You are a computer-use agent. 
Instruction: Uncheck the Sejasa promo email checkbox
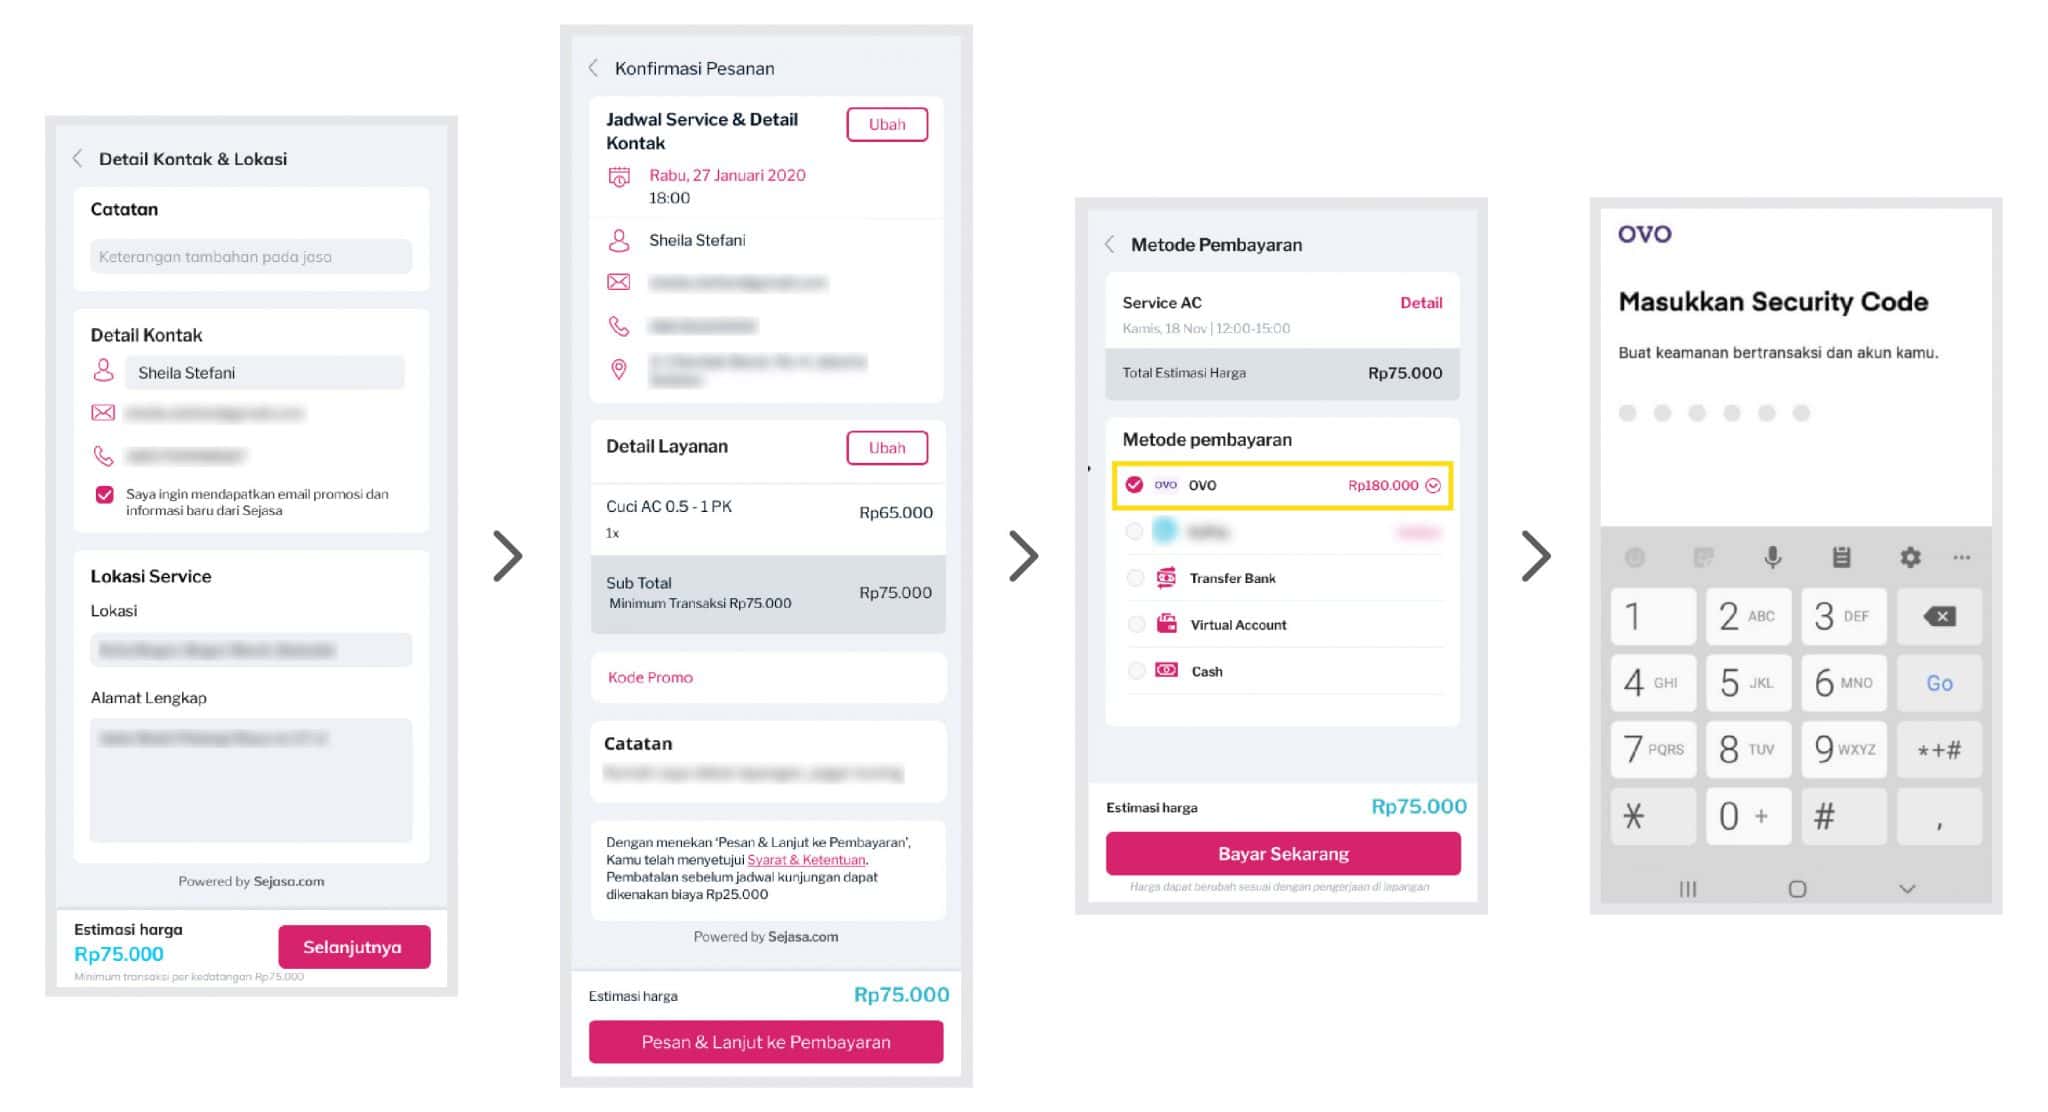(x=104, y=494)
